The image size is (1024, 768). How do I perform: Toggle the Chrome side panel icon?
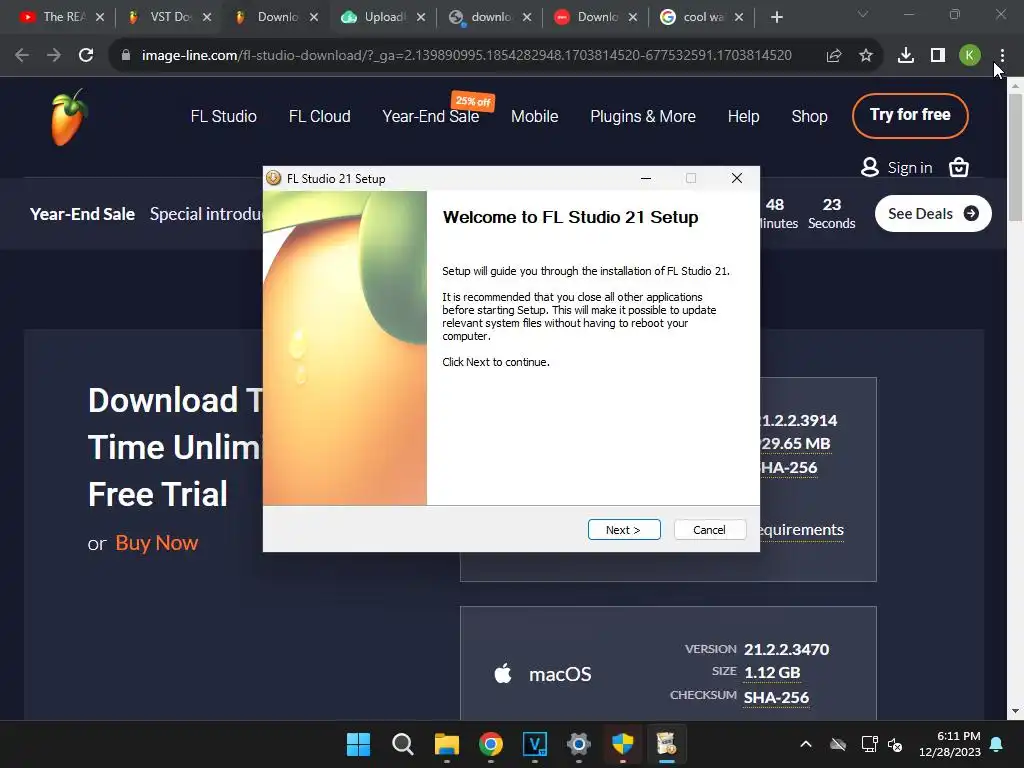[938, 56]
